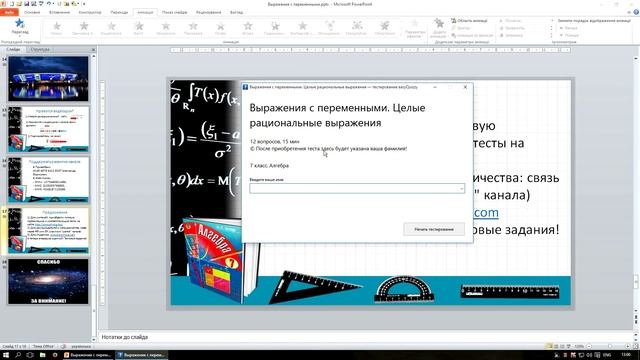The image size is (640, 360).
Task: Select slide 18 'Спасибо за внимание' thumbnail
Action: click(x=48, y=281)
